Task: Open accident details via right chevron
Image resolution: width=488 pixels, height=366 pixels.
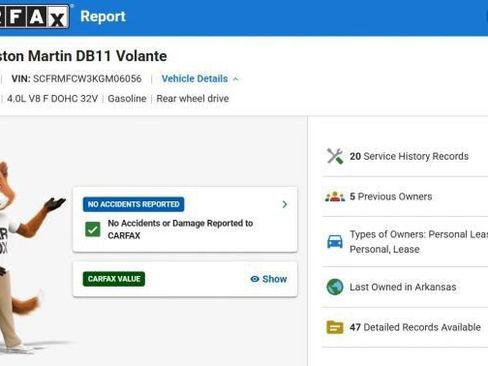Action: click(x=284, y=204)
